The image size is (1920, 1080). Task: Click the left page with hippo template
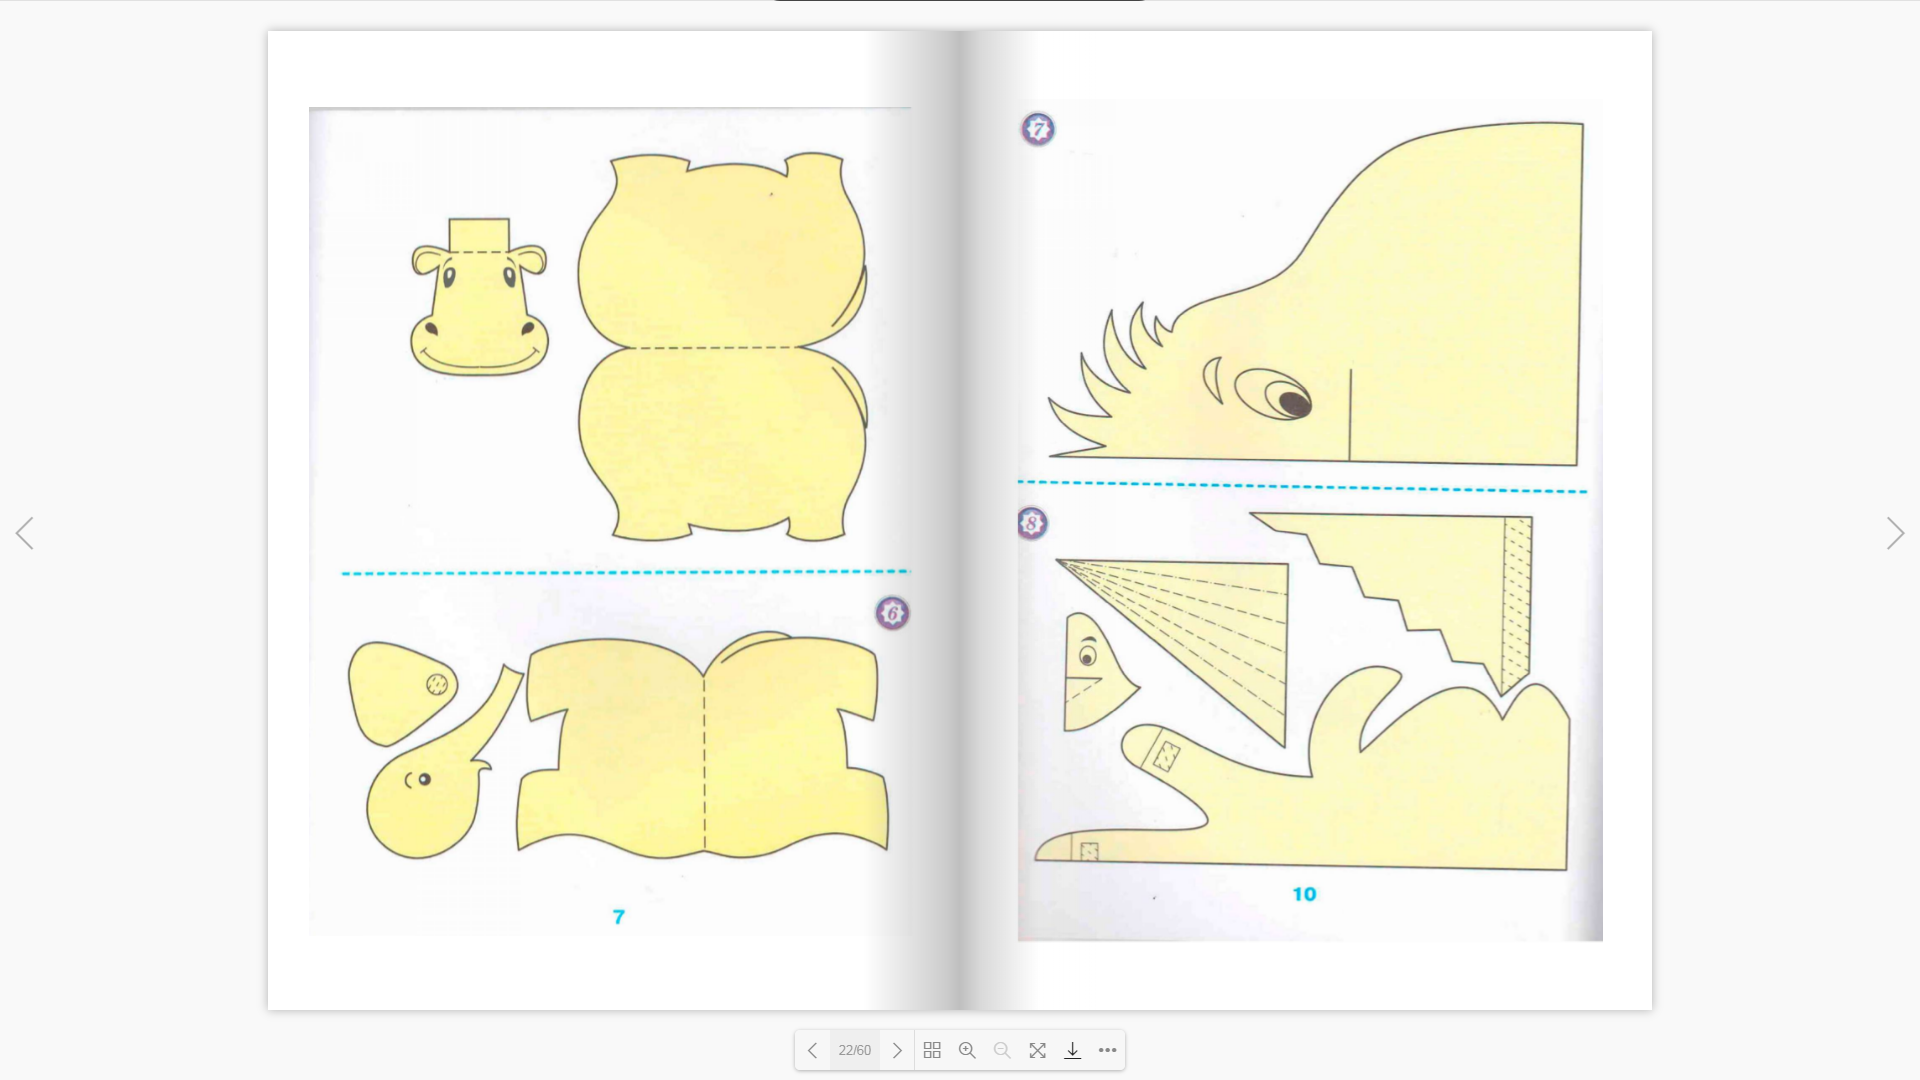(614, 520)
